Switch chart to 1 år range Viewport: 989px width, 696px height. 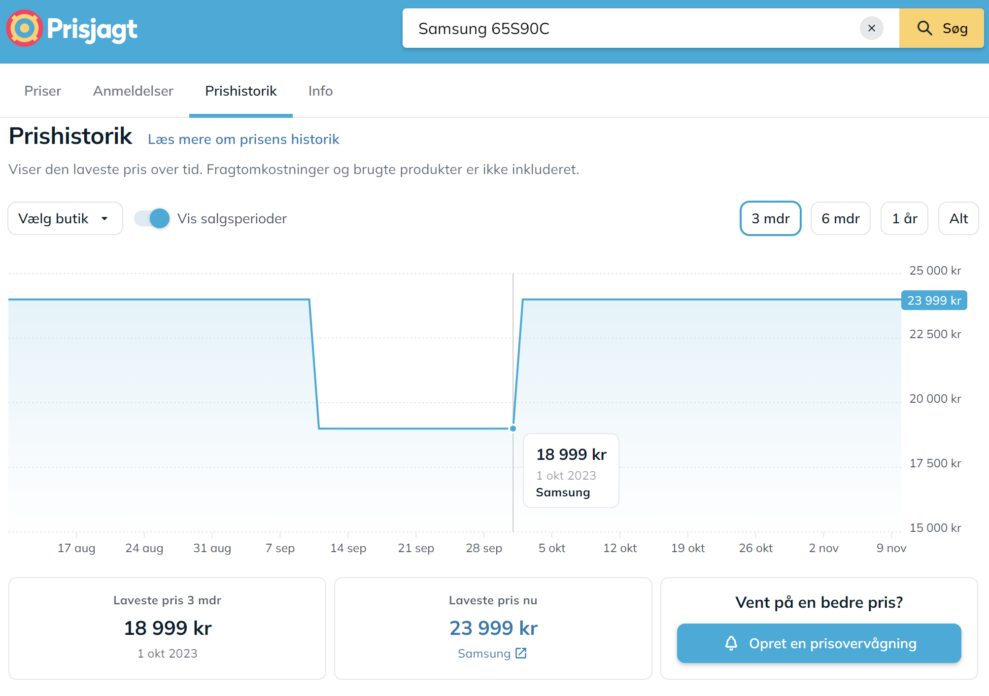click(904, 219)
